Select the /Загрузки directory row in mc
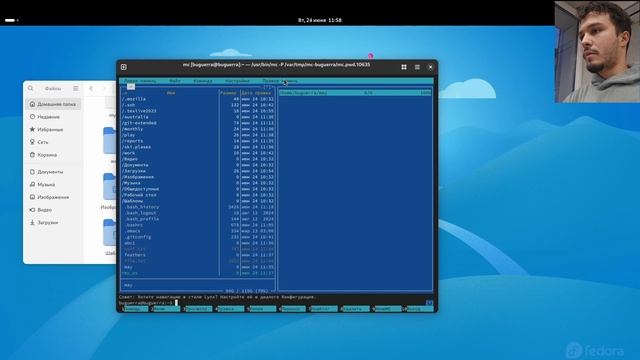 198,171
